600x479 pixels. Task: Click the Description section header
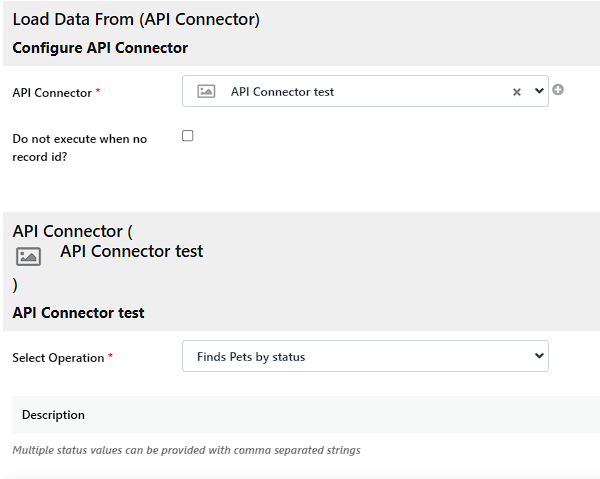pyautogui.click(x=54, y=415)
